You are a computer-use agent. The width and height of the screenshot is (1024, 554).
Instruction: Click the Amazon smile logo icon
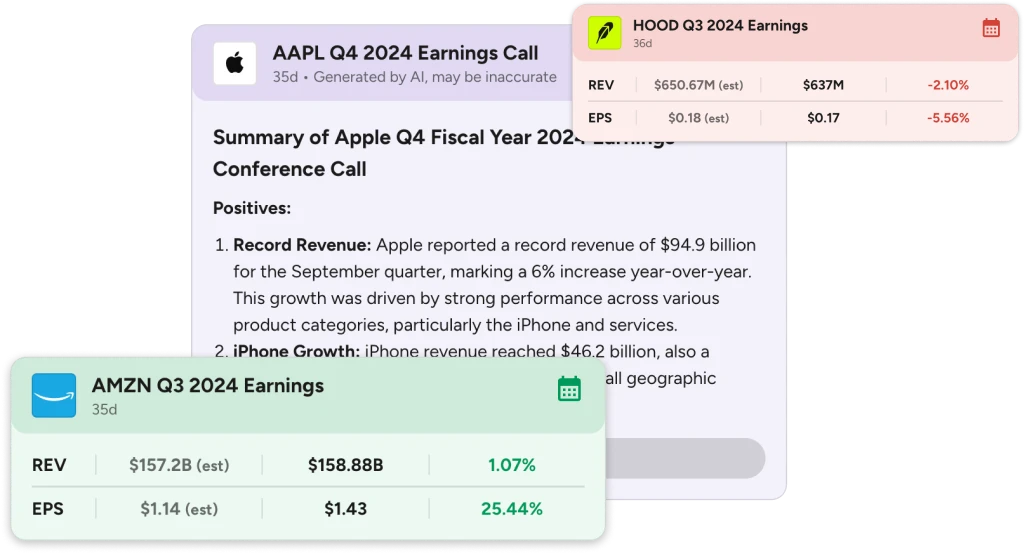(x=54, y=395)
